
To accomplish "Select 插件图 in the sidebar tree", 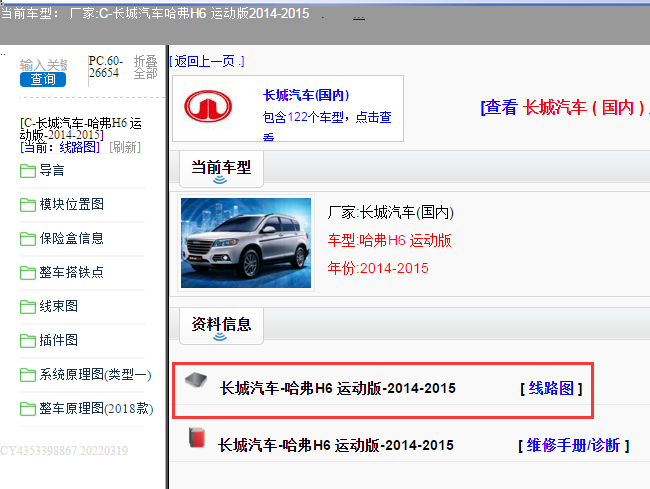I will coord(58,340).
